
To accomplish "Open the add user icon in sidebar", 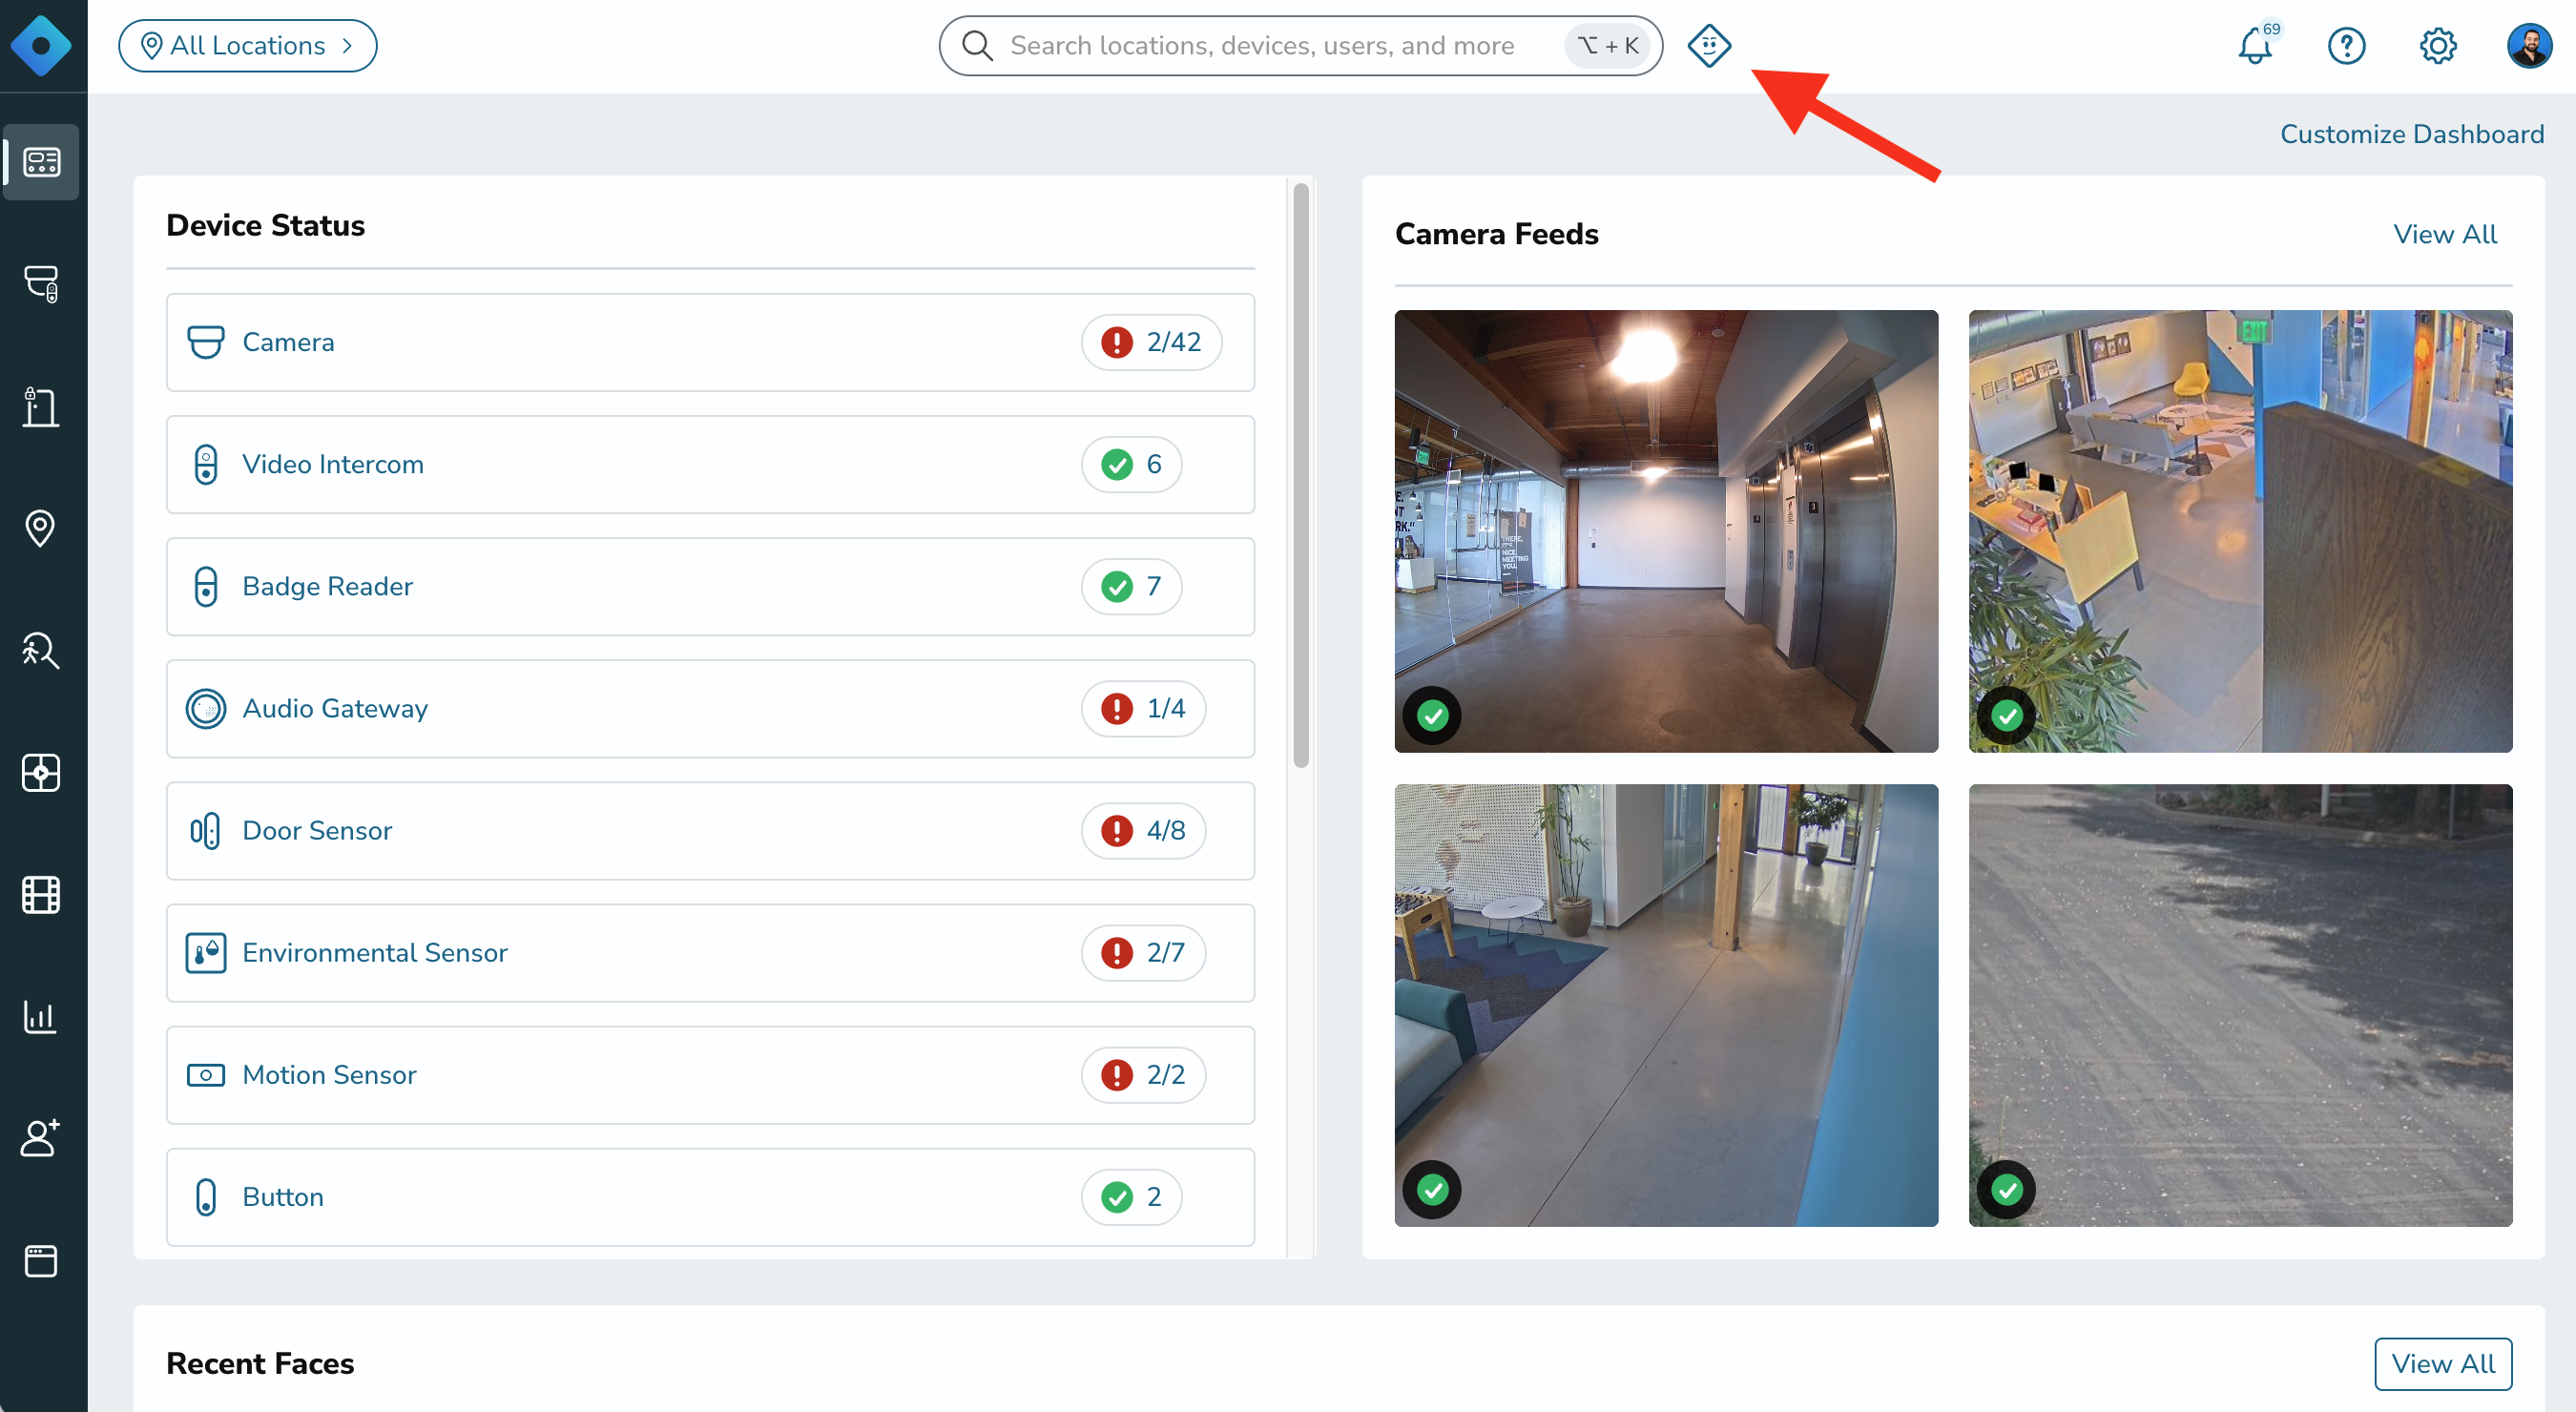I will (41, 1139).
